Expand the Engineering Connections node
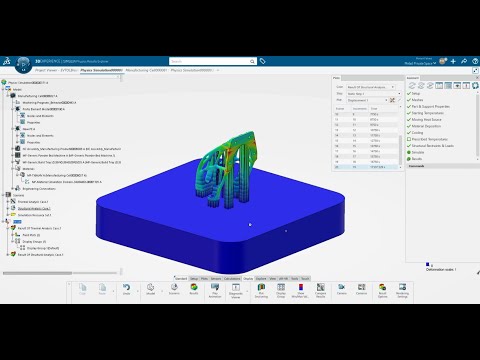 click(13, 188)
